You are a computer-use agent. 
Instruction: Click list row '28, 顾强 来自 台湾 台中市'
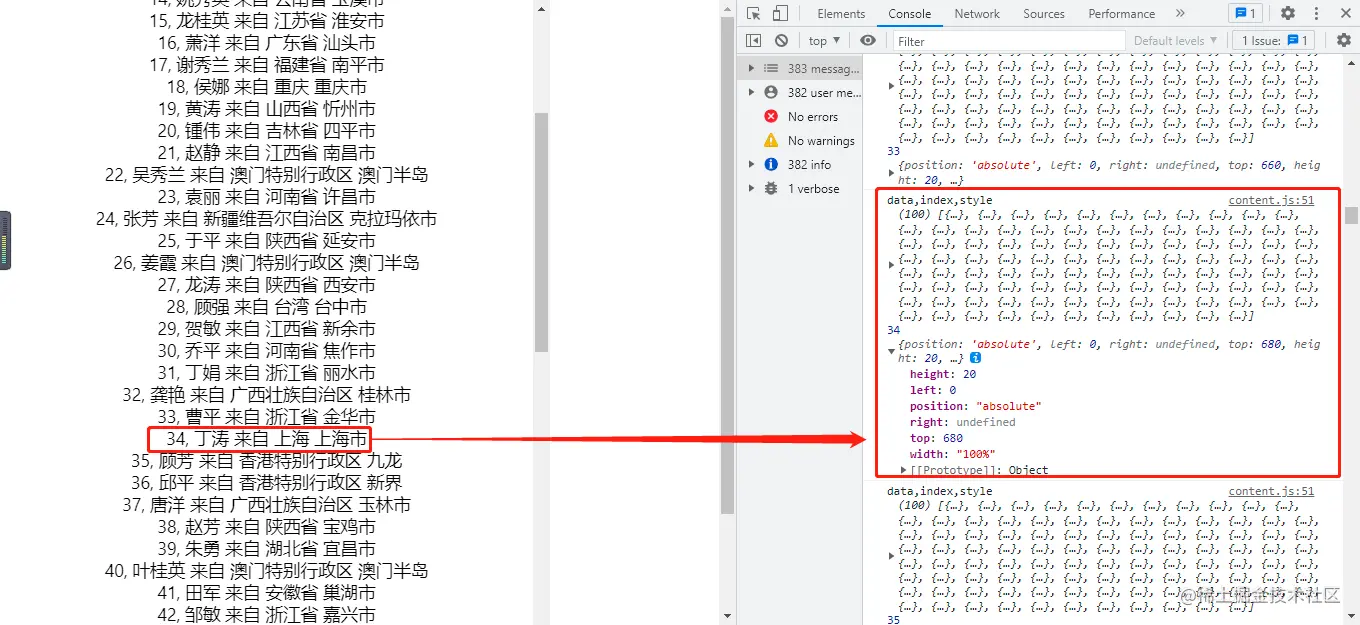tap(267, 307)
